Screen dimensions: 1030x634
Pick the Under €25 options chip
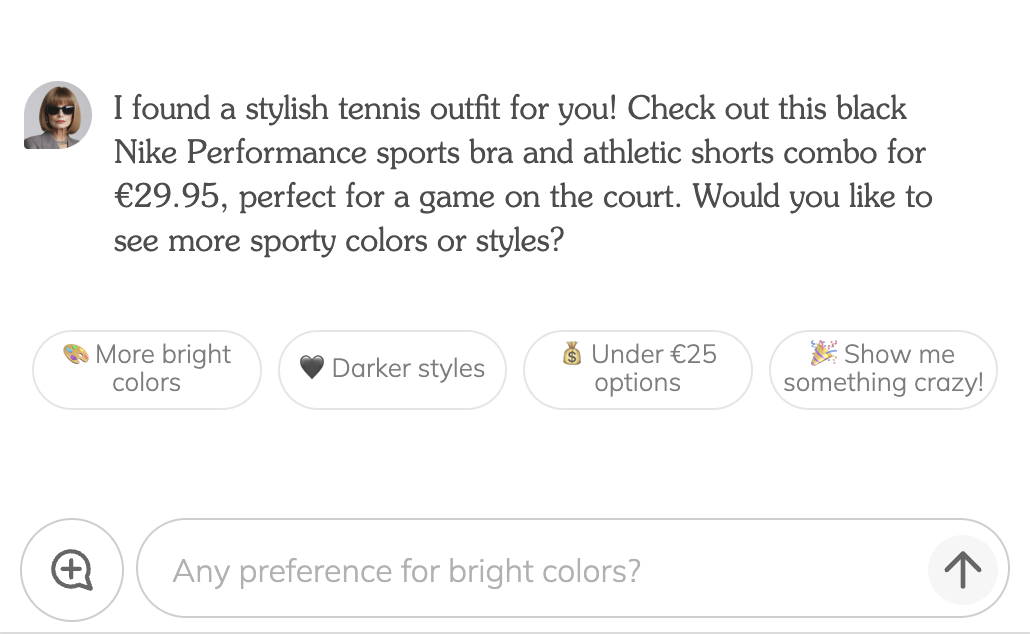click(638, 370)
